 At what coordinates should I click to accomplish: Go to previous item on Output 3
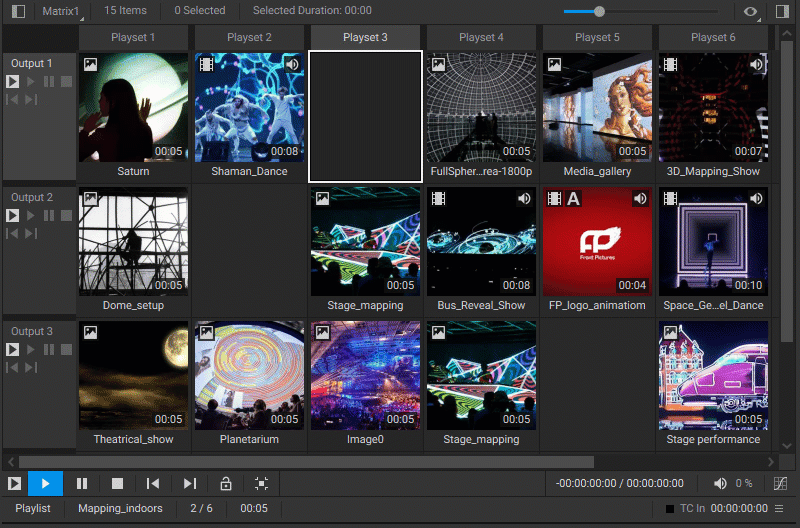pos(12,367)
